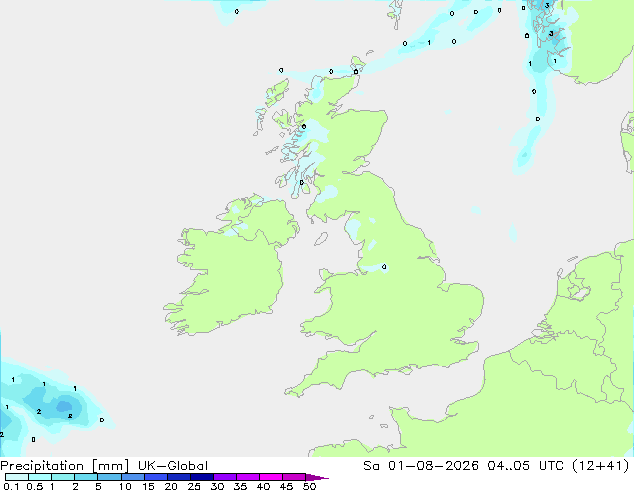Select the 5–10 mm legend color swatch
The image size is (634, 490).
(109, 477)
